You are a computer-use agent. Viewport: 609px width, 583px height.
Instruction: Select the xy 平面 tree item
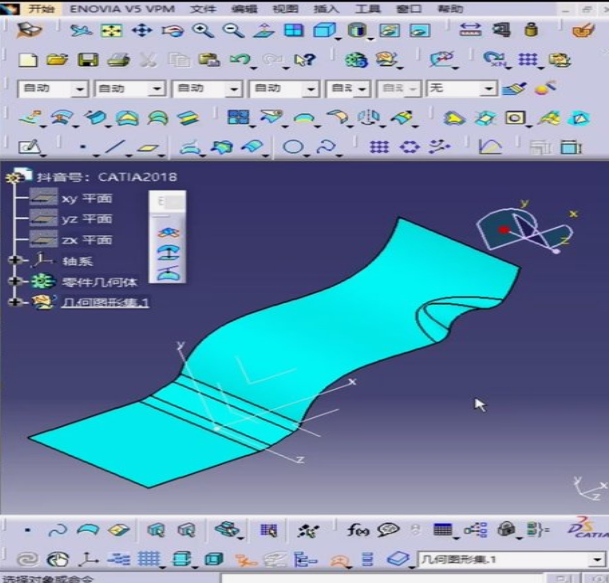tap(86, 198)
